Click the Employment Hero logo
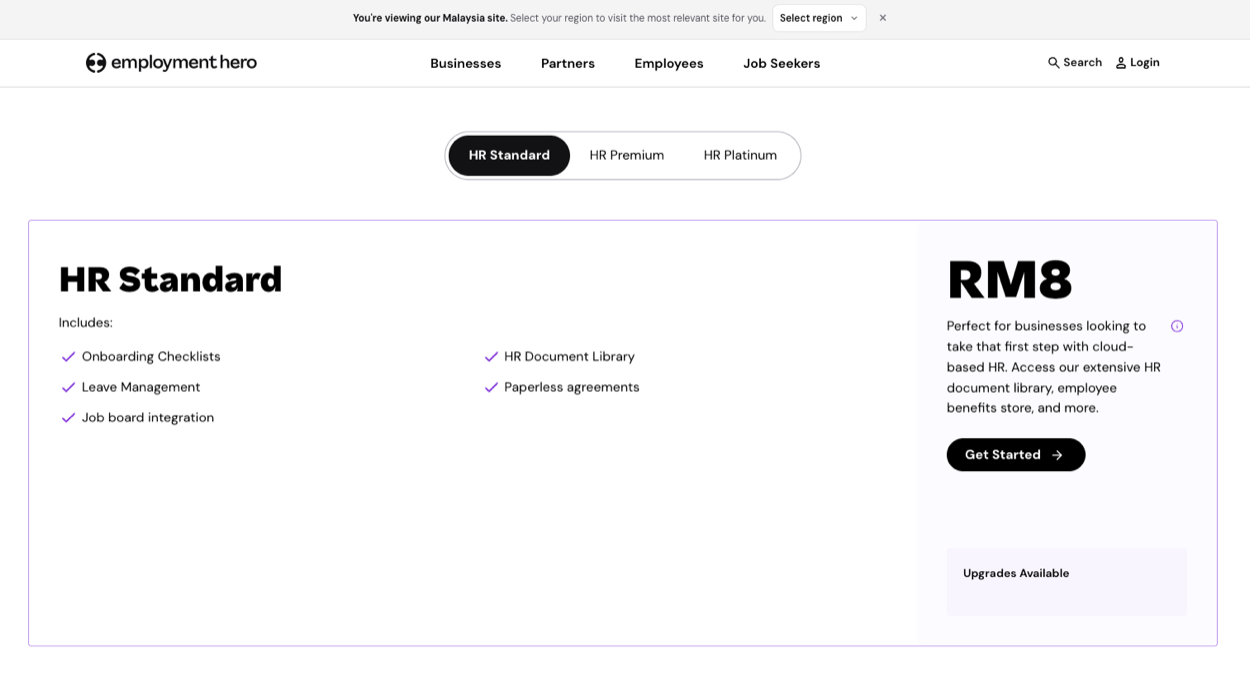This screenshot has width=1250, height=677. coord(171,63)
